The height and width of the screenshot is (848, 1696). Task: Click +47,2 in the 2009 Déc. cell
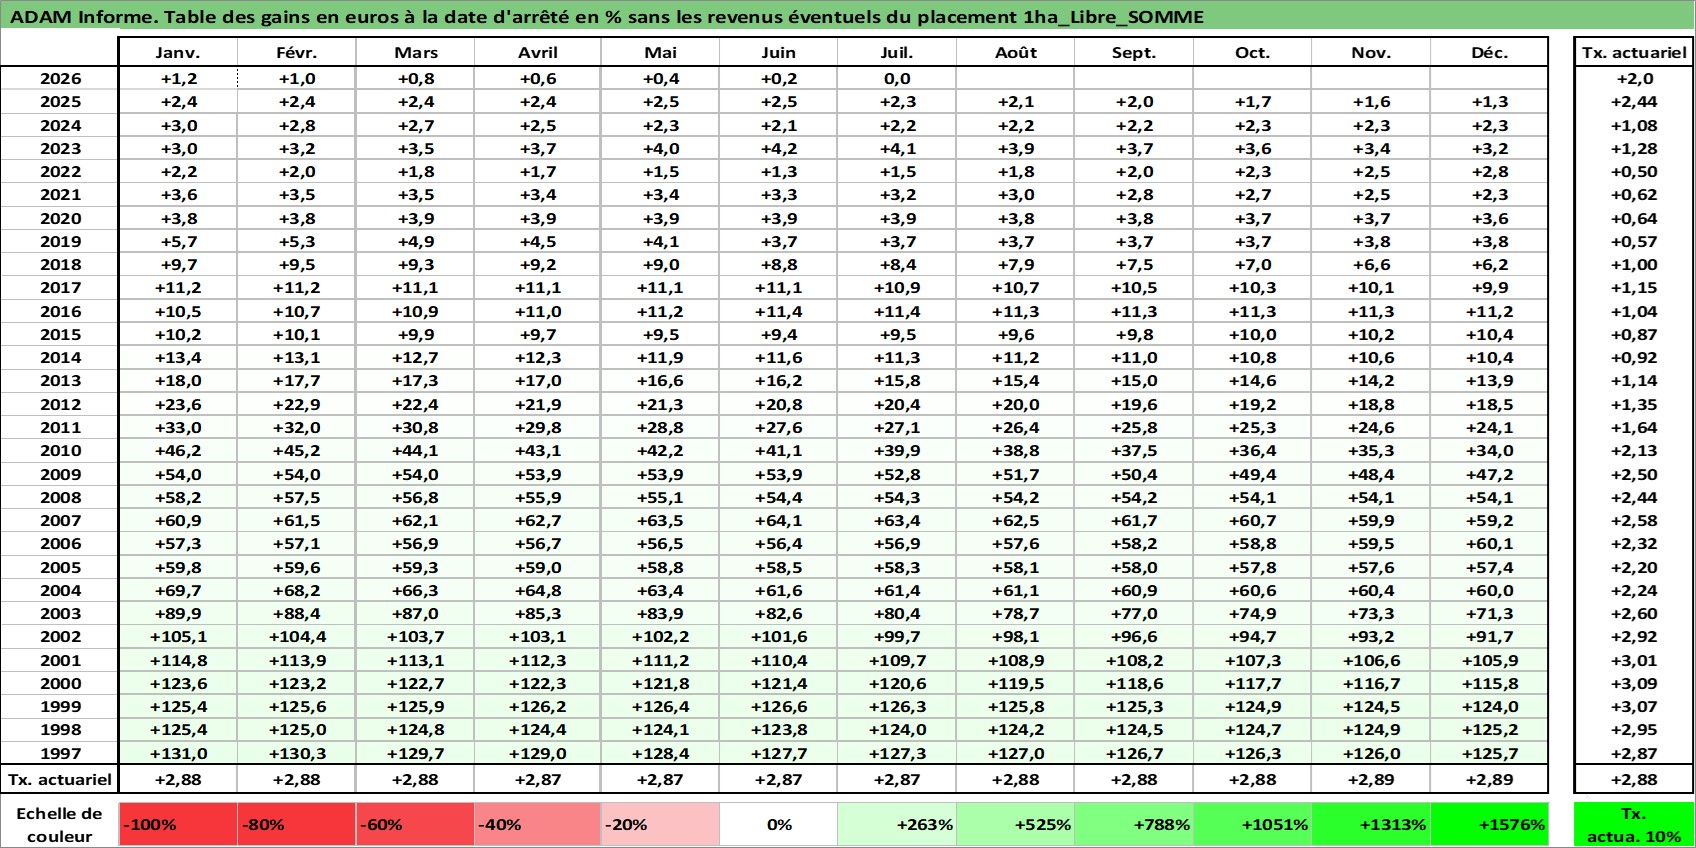(1490, 474)
